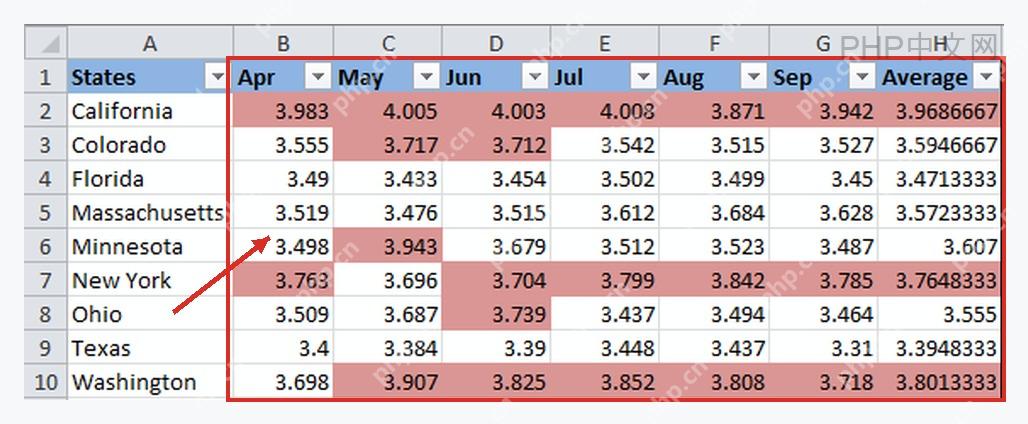Click Colorado's Jun value 3.712

(x=496, y=145)
